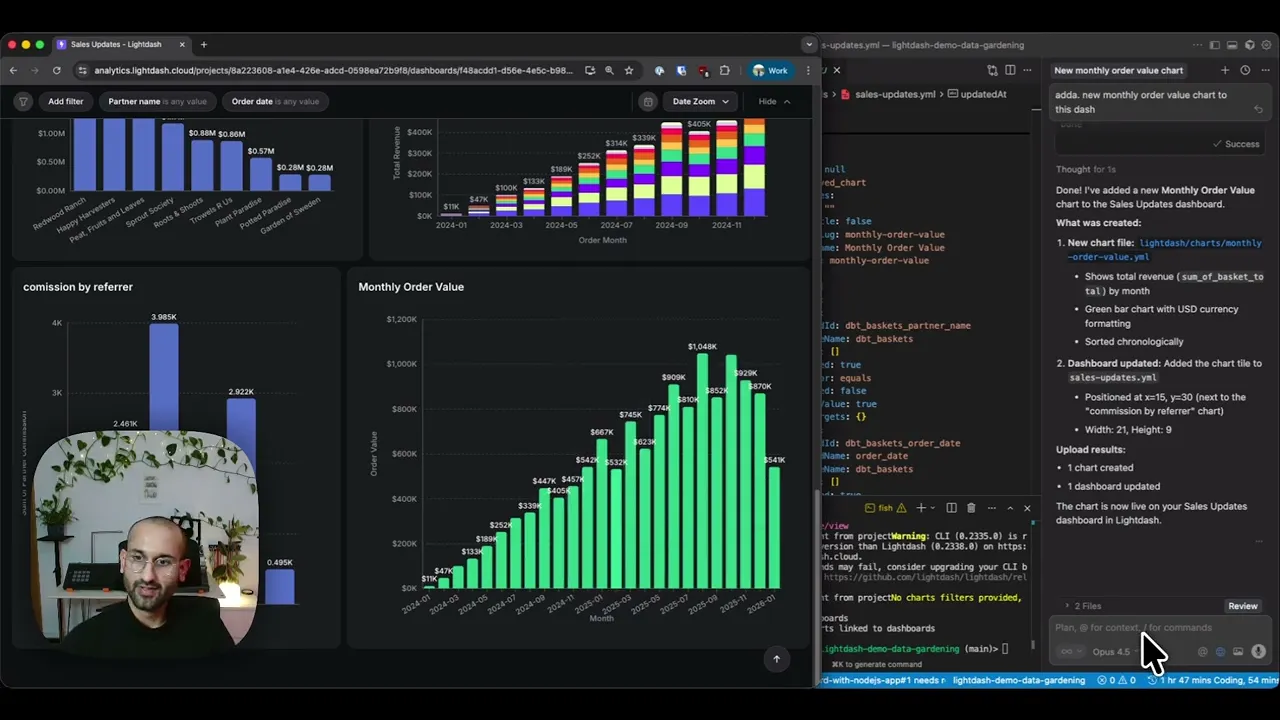
Task: Click the address bar URL
Action: [334, 71]
